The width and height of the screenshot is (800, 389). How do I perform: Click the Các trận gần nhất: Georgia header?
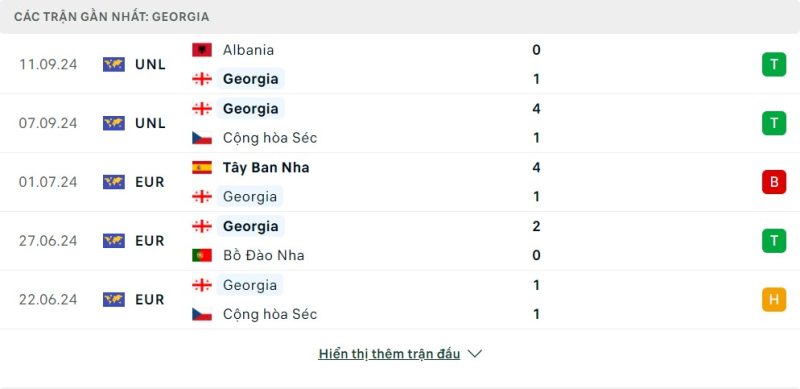tap(112, 17)
